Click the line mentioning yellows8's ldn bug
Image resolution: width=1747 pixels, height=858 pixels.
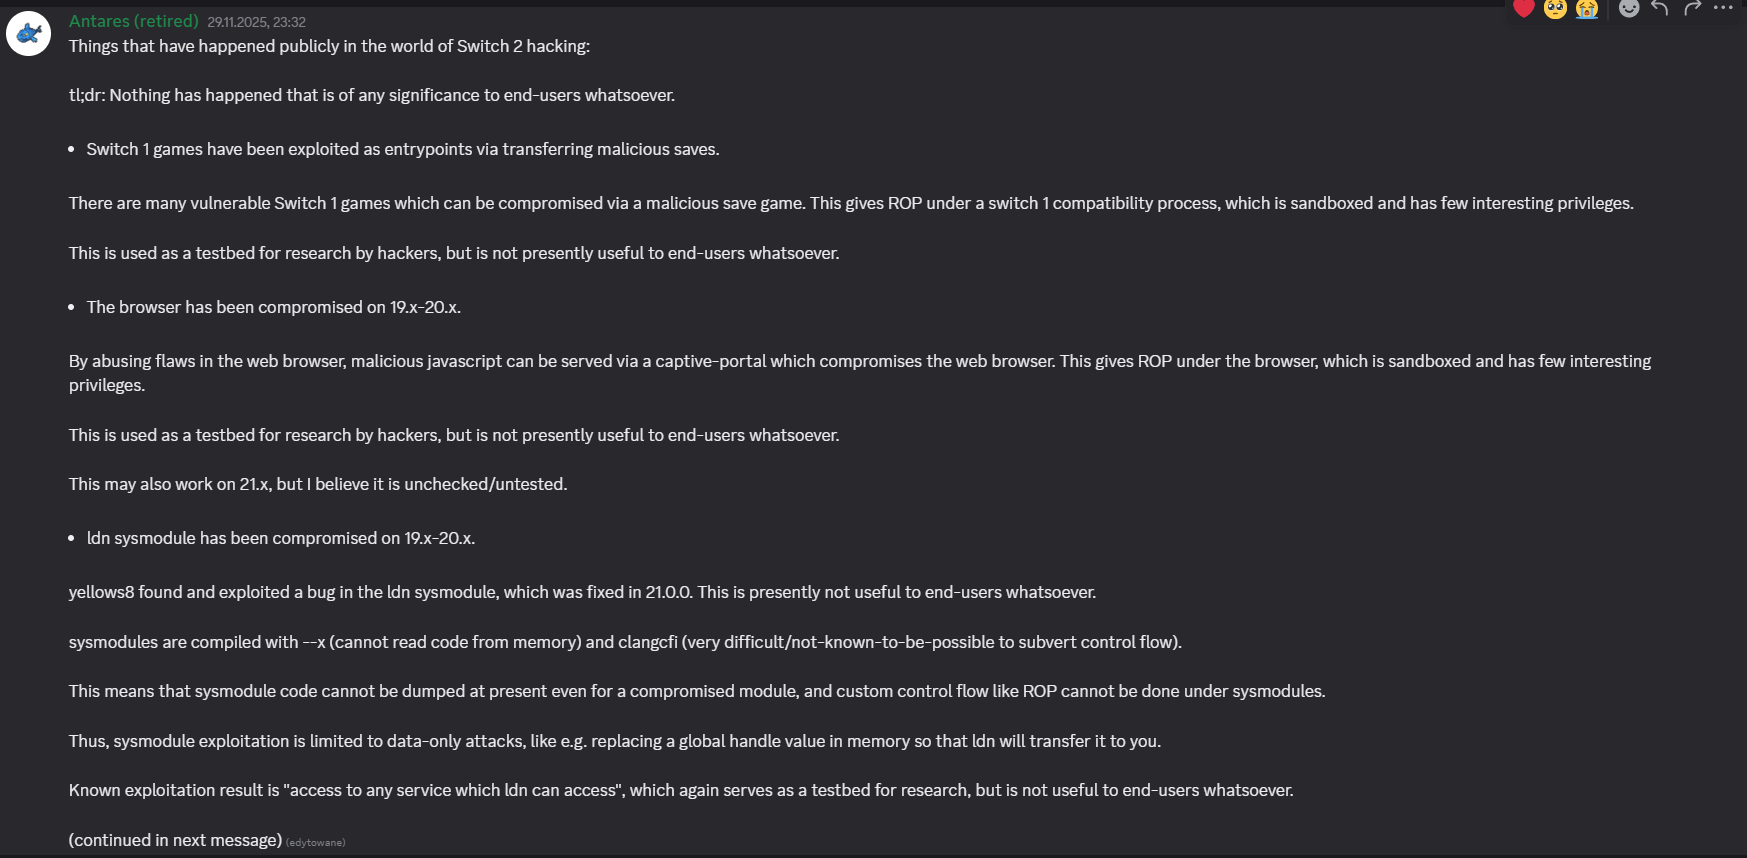pos(582,592)
